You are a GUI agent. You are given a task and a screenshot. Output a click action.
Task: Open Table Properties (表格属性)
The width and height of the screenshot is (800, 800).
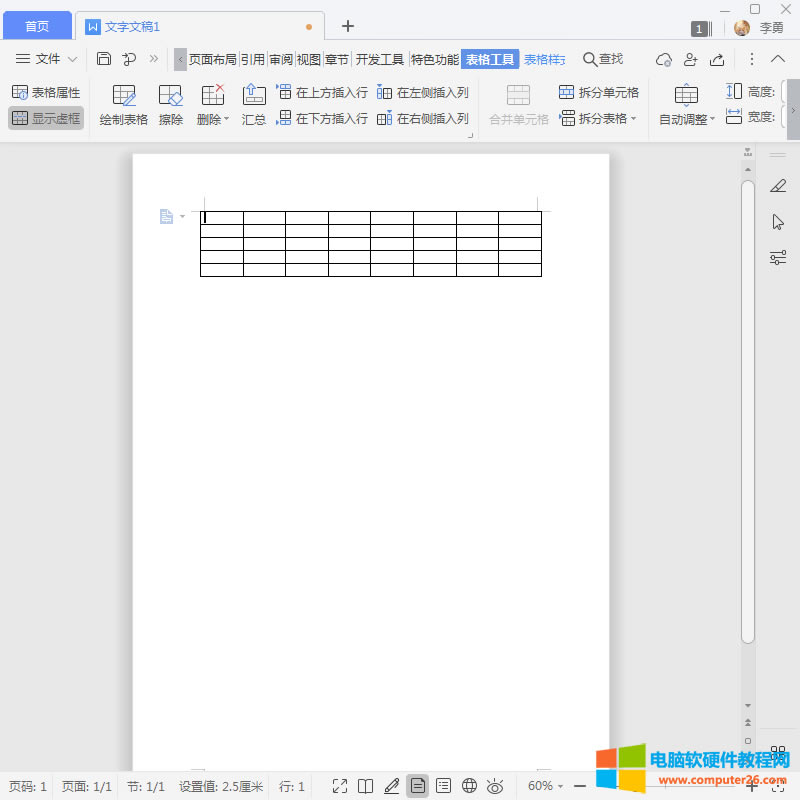click(46, 92)
